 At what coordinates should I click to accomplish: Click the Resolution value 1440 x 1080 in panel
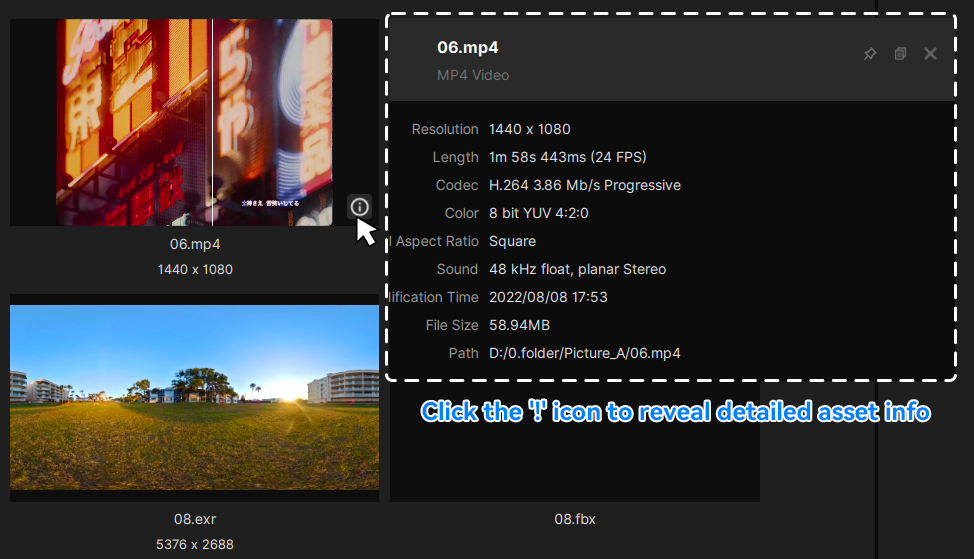tap(529, 129)
